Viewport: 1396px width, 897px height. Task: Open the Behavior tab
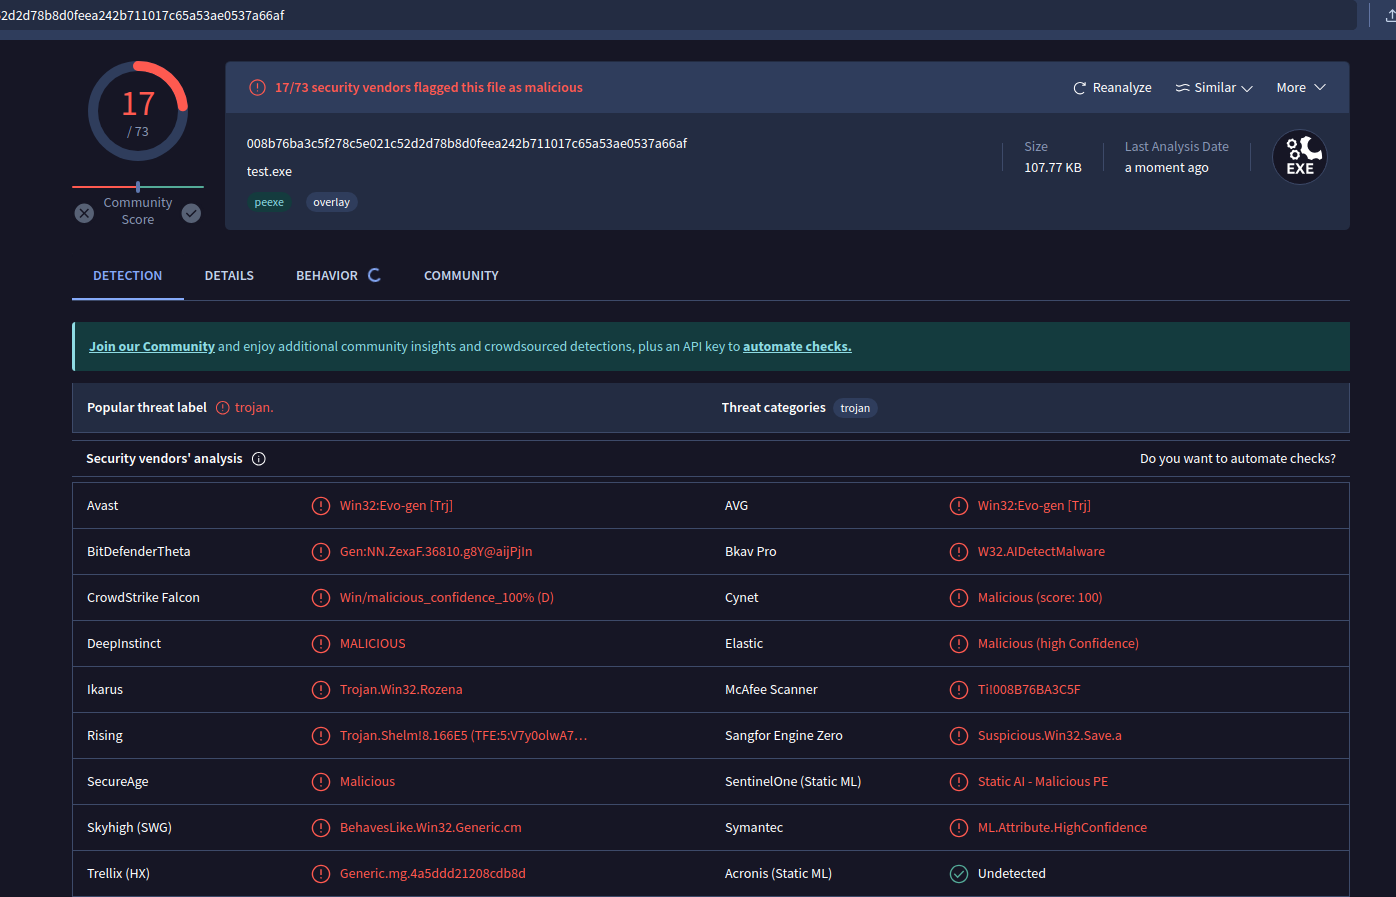click(327, 276)
